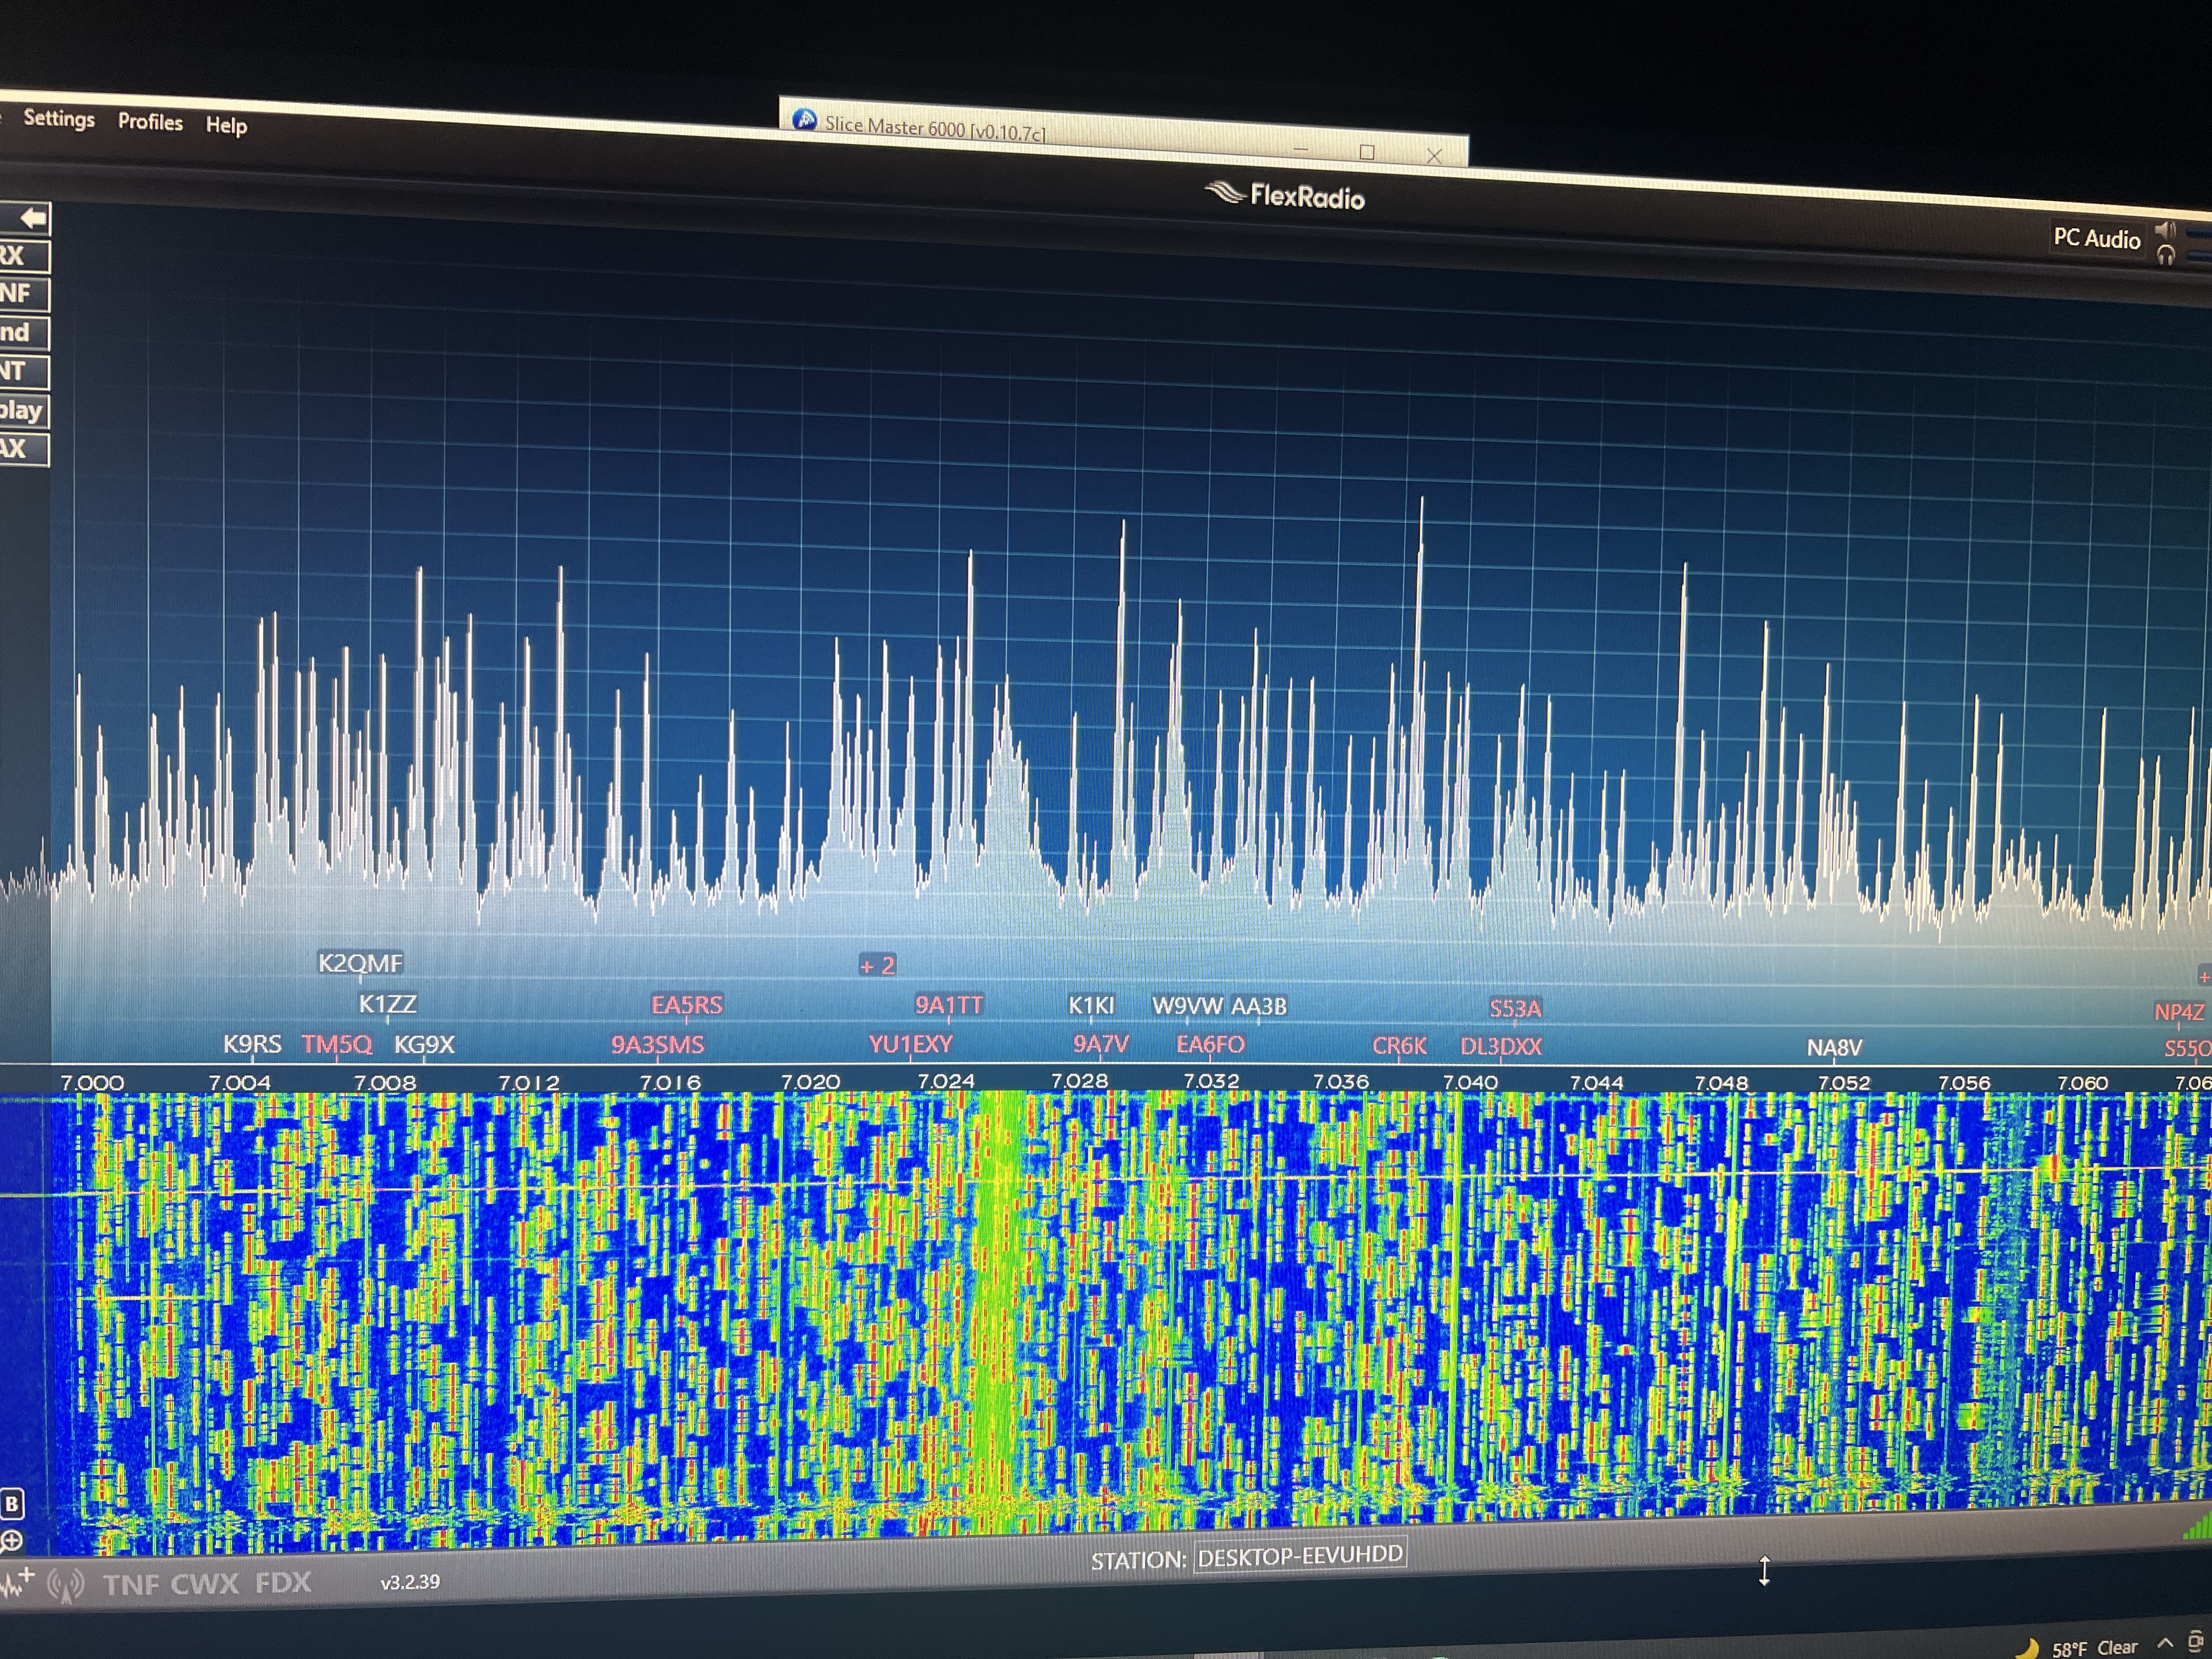This screenshot has width=2212, height=1659.
Task: Select the K1KI spot label
Action: click(1091, 1005)
